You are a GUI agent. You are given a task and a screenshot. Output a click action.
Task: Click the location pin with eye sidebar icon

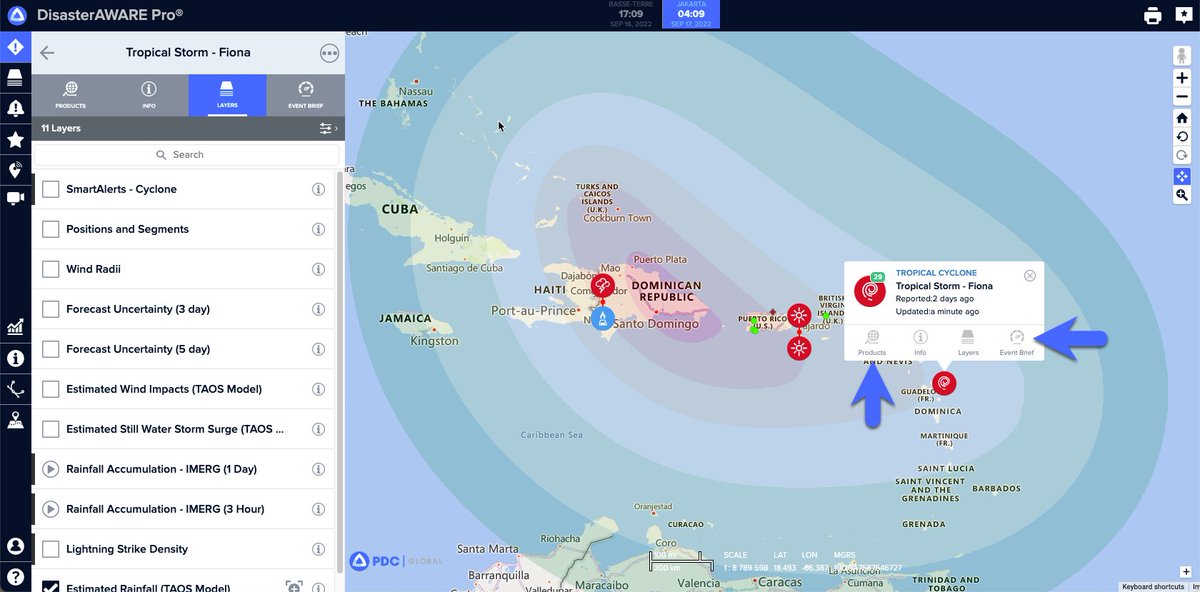[15, 169]
